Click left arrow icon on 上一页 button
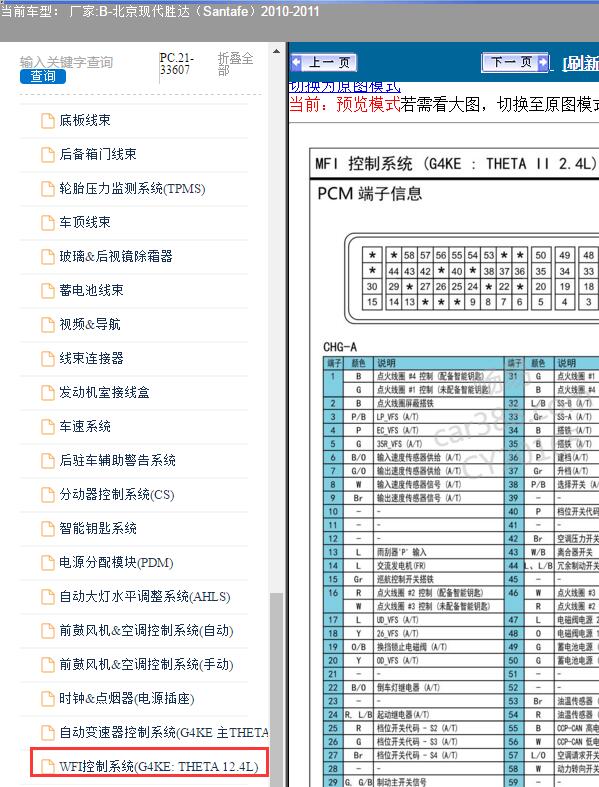Viewport: 599px width, 787px height. [x=297, y=62]
